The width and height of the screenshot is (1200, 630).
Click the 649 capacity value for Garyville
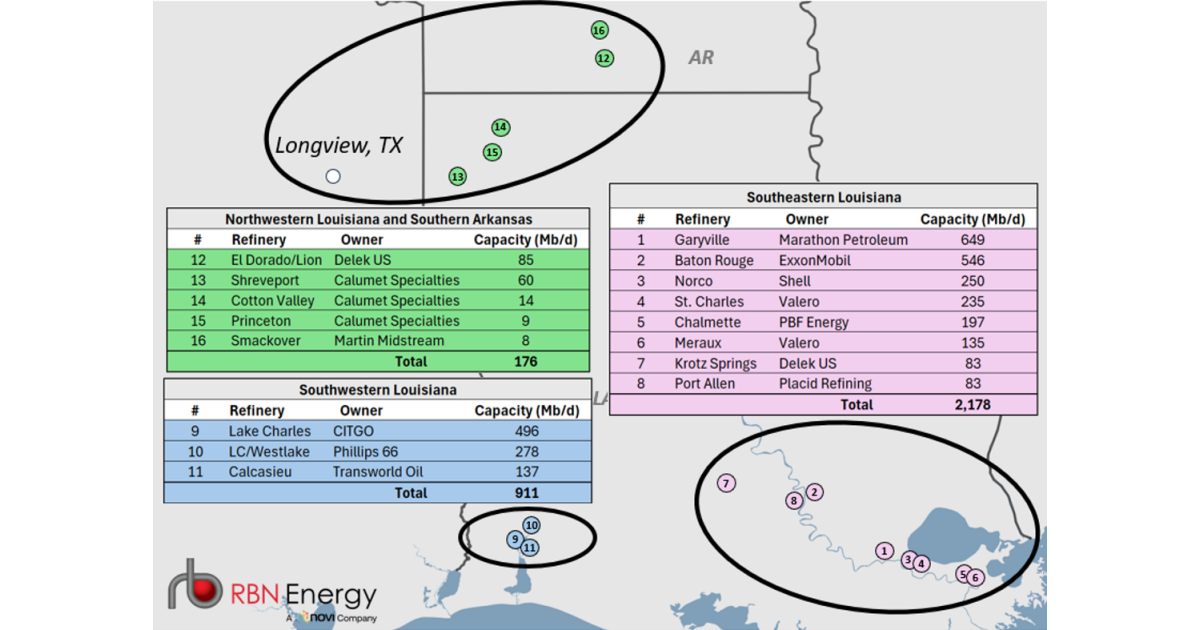(972, 240)
